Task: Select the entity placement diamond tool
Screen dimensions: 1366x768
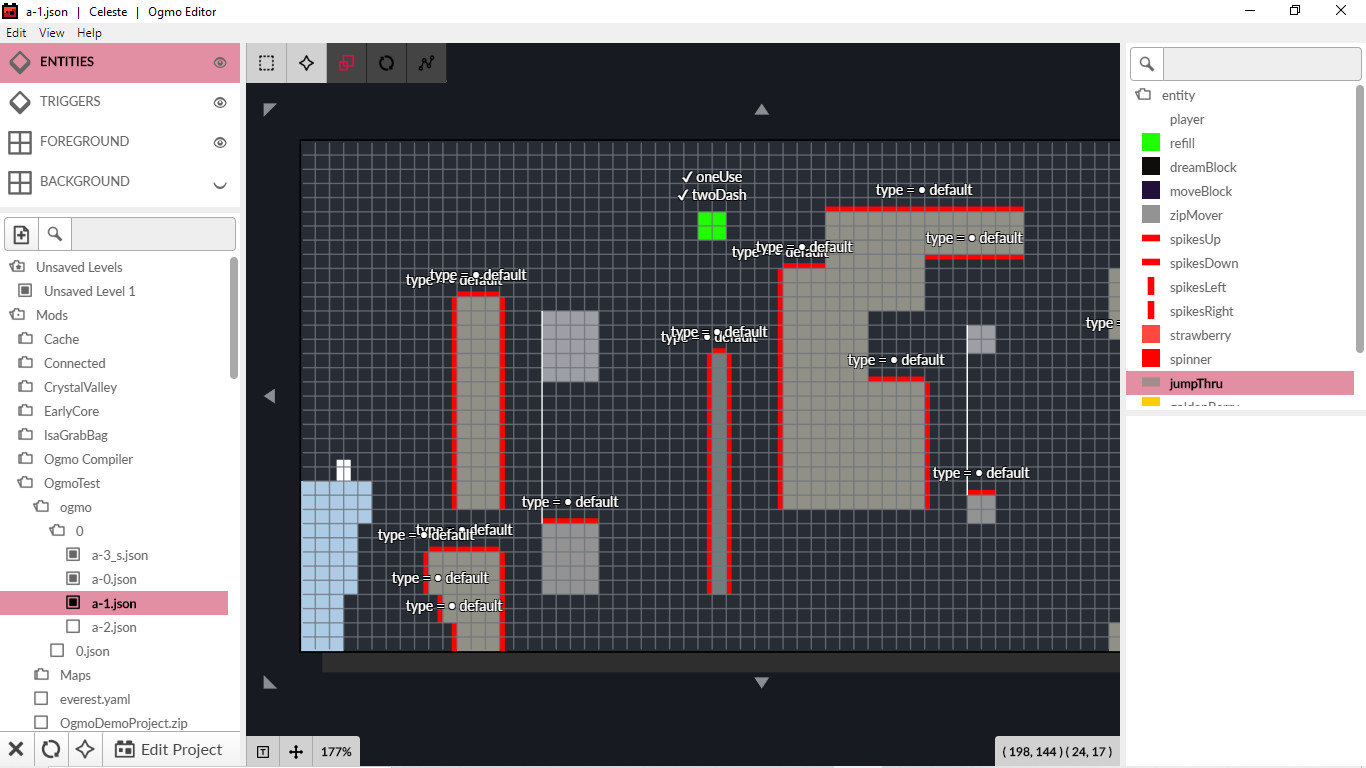Action: [x=305, y=62]
